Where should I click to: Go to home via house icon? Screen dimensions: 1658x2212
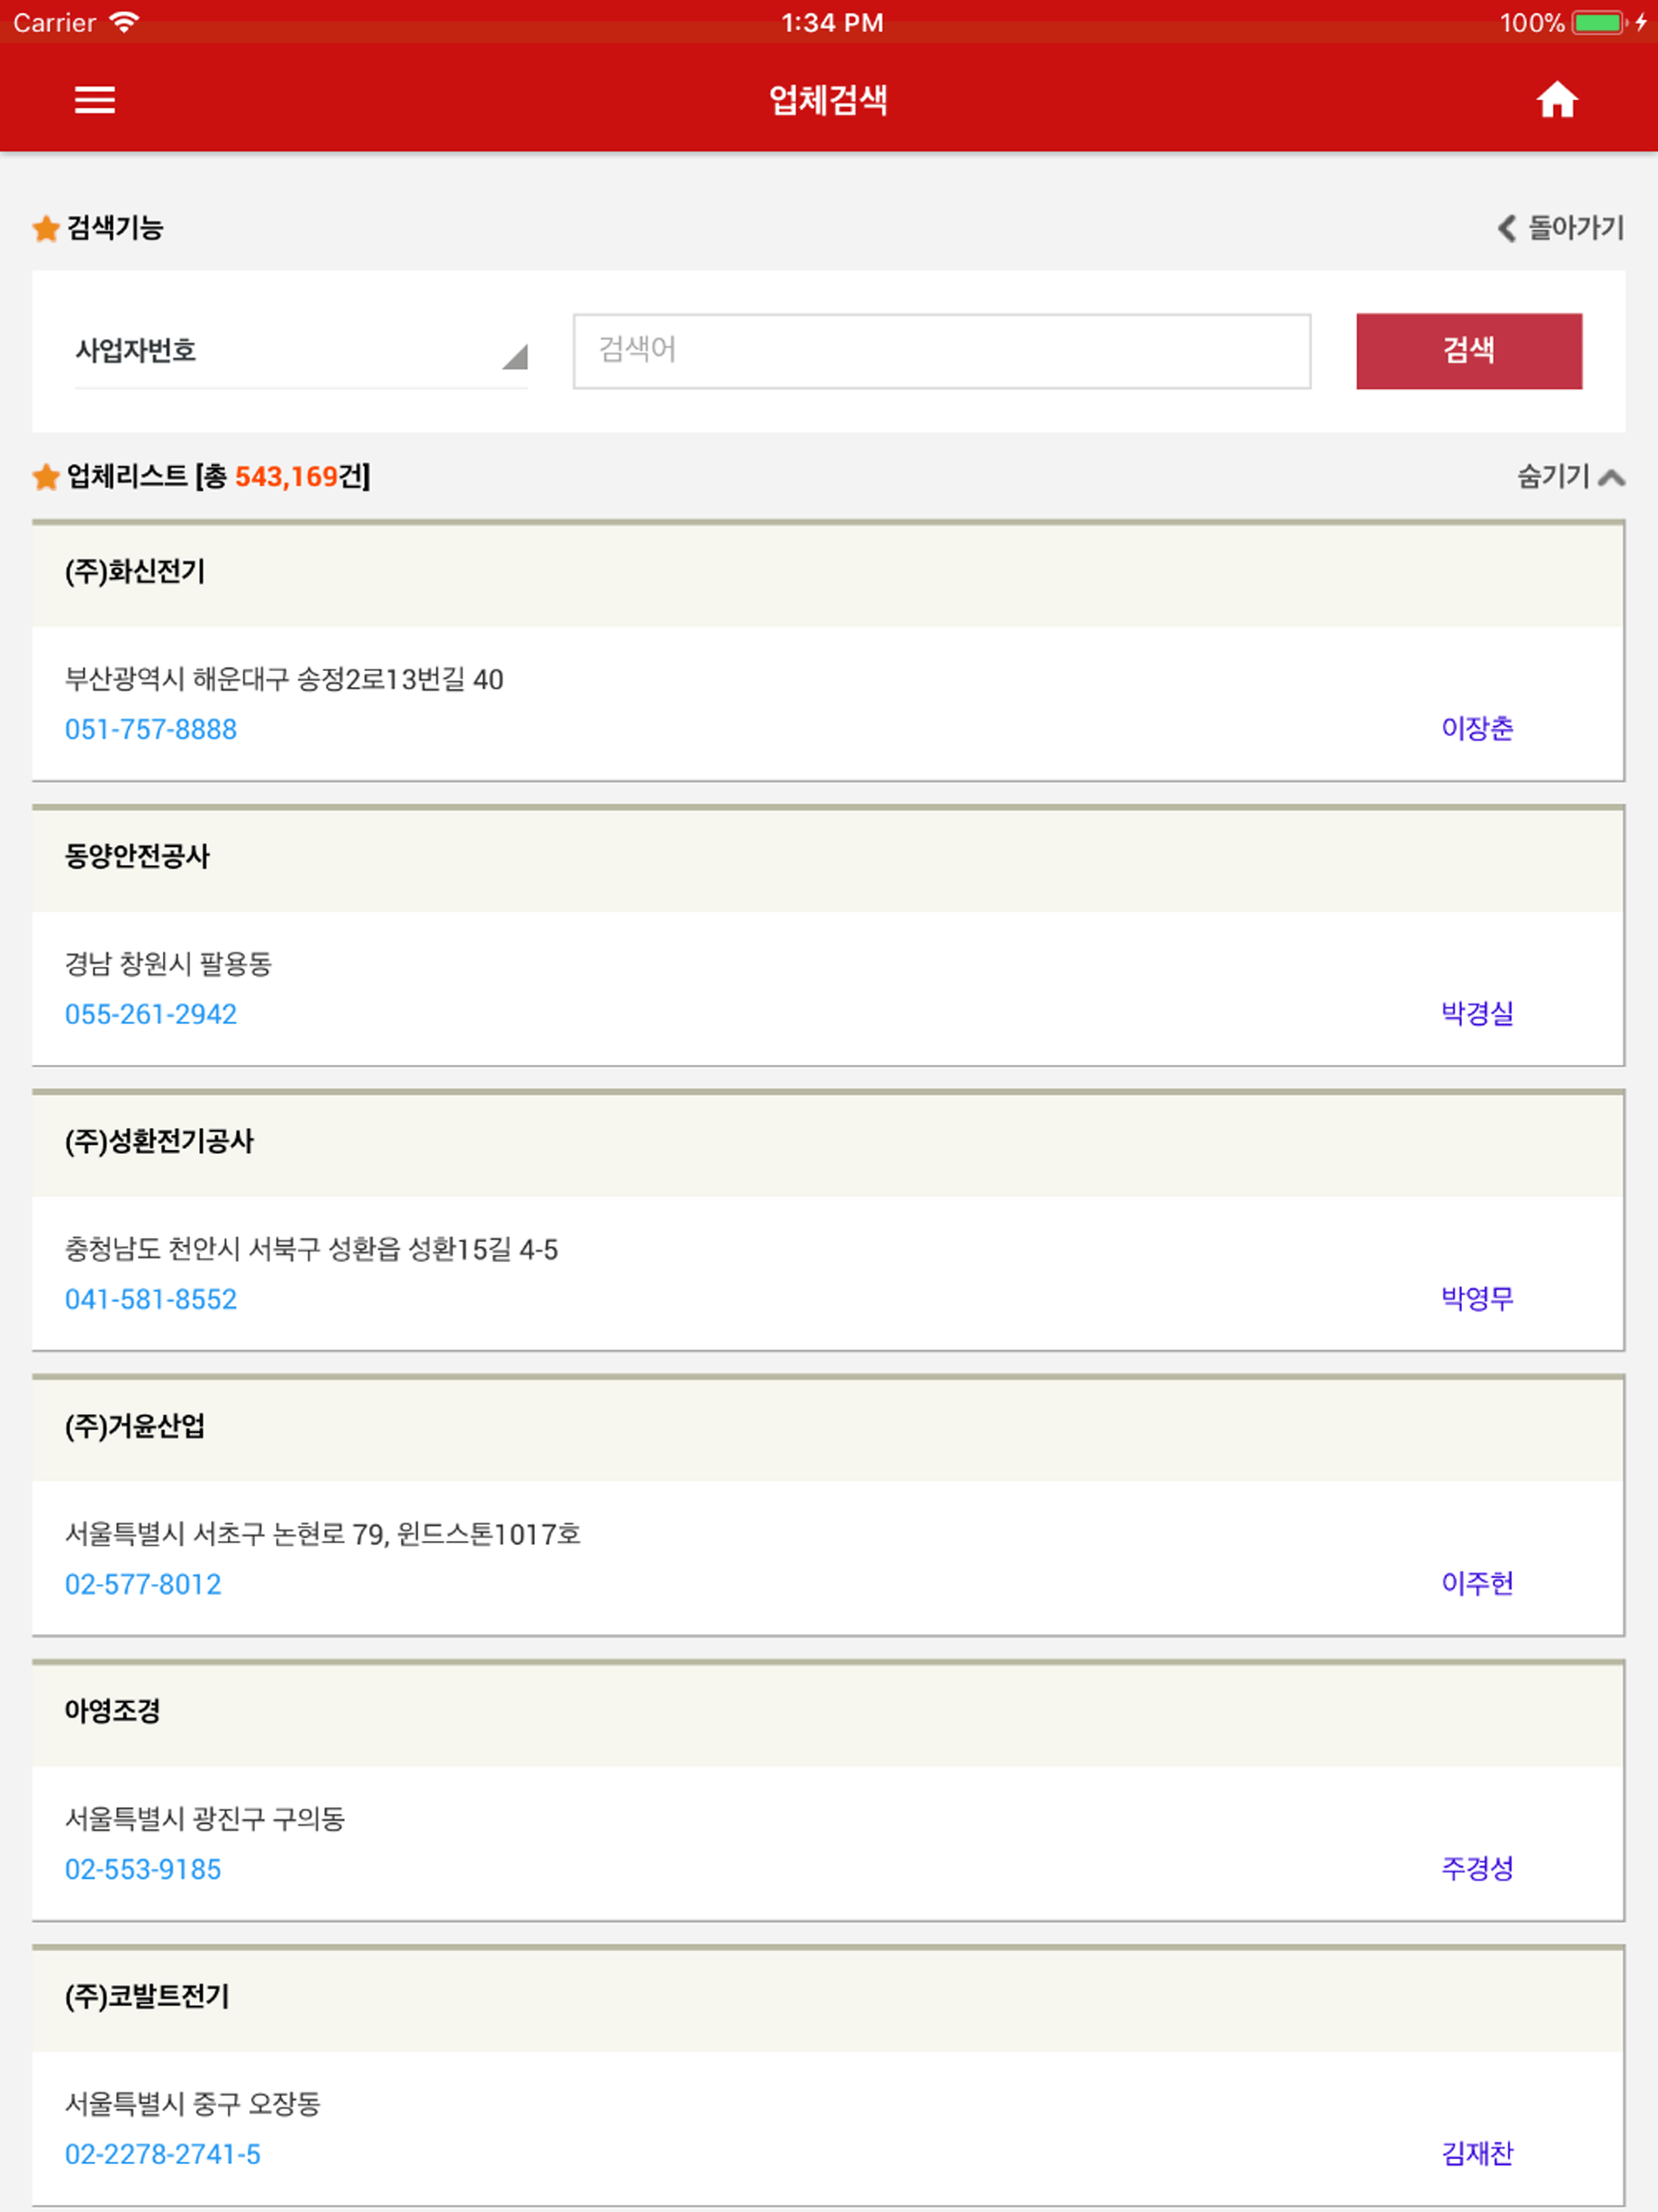(x=1557, y=100)
